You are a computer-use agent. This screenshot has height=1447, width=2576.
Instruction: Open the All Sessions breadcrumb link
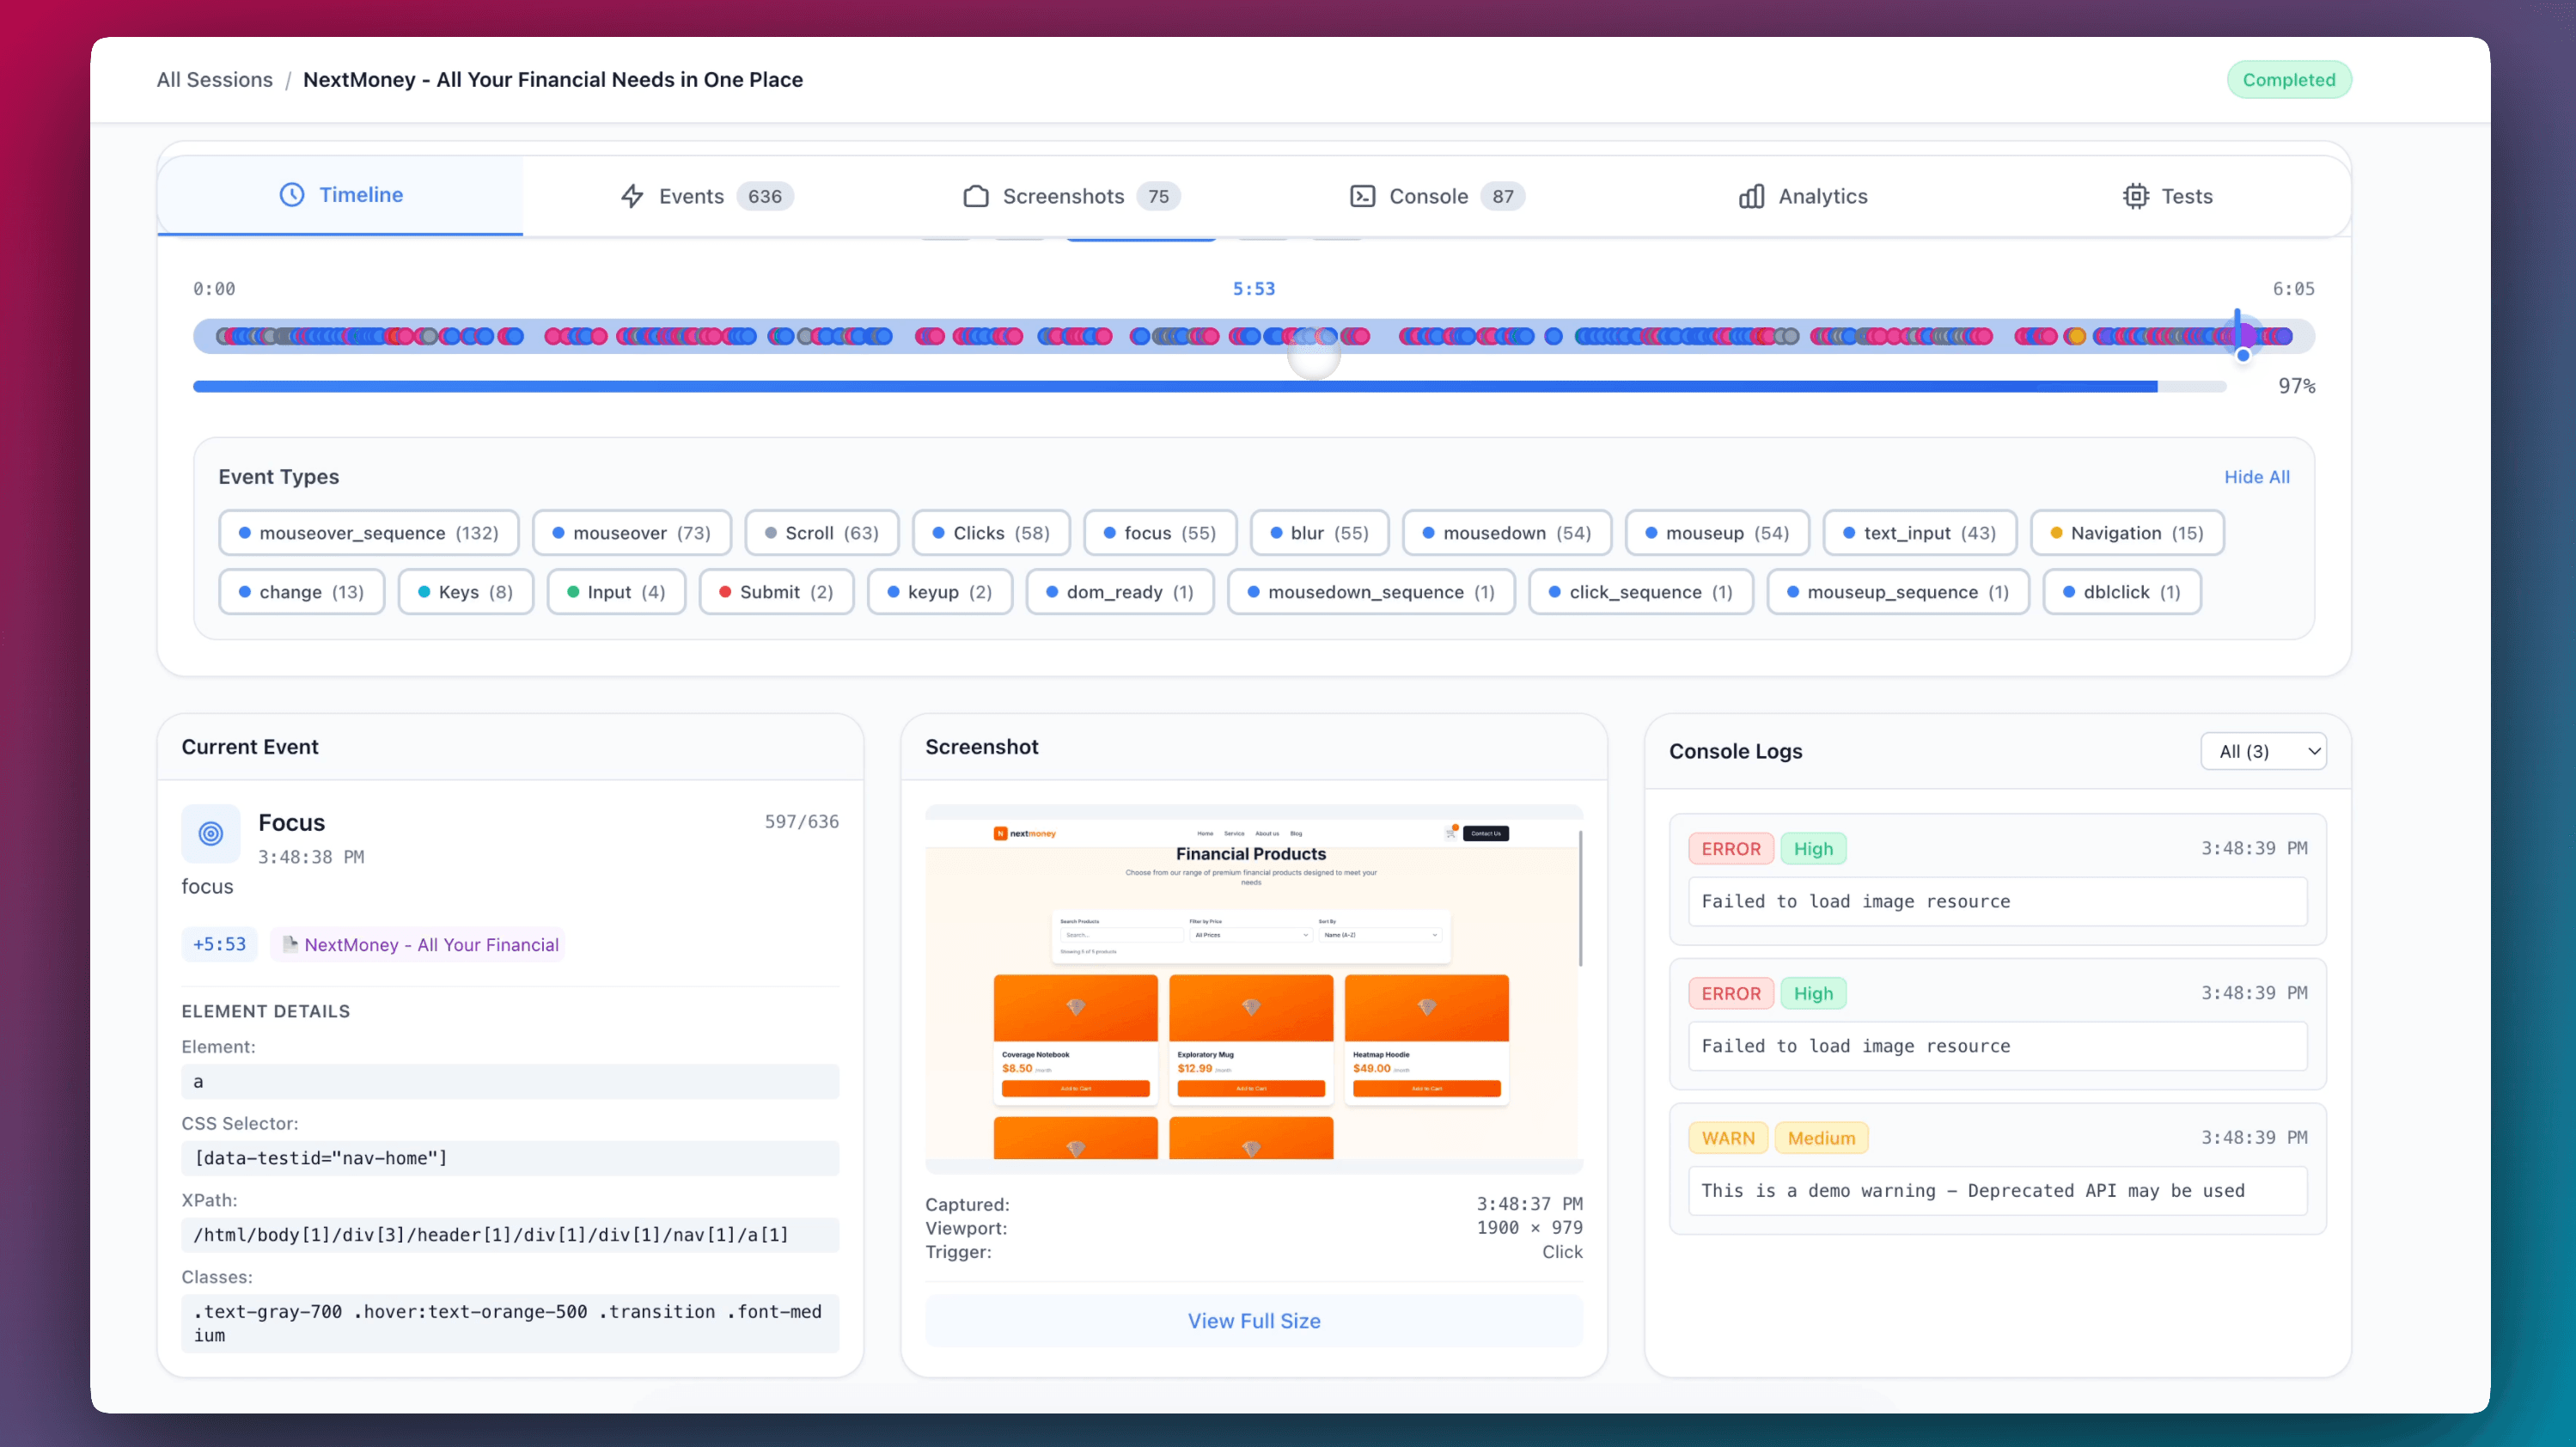coord(214,80)
